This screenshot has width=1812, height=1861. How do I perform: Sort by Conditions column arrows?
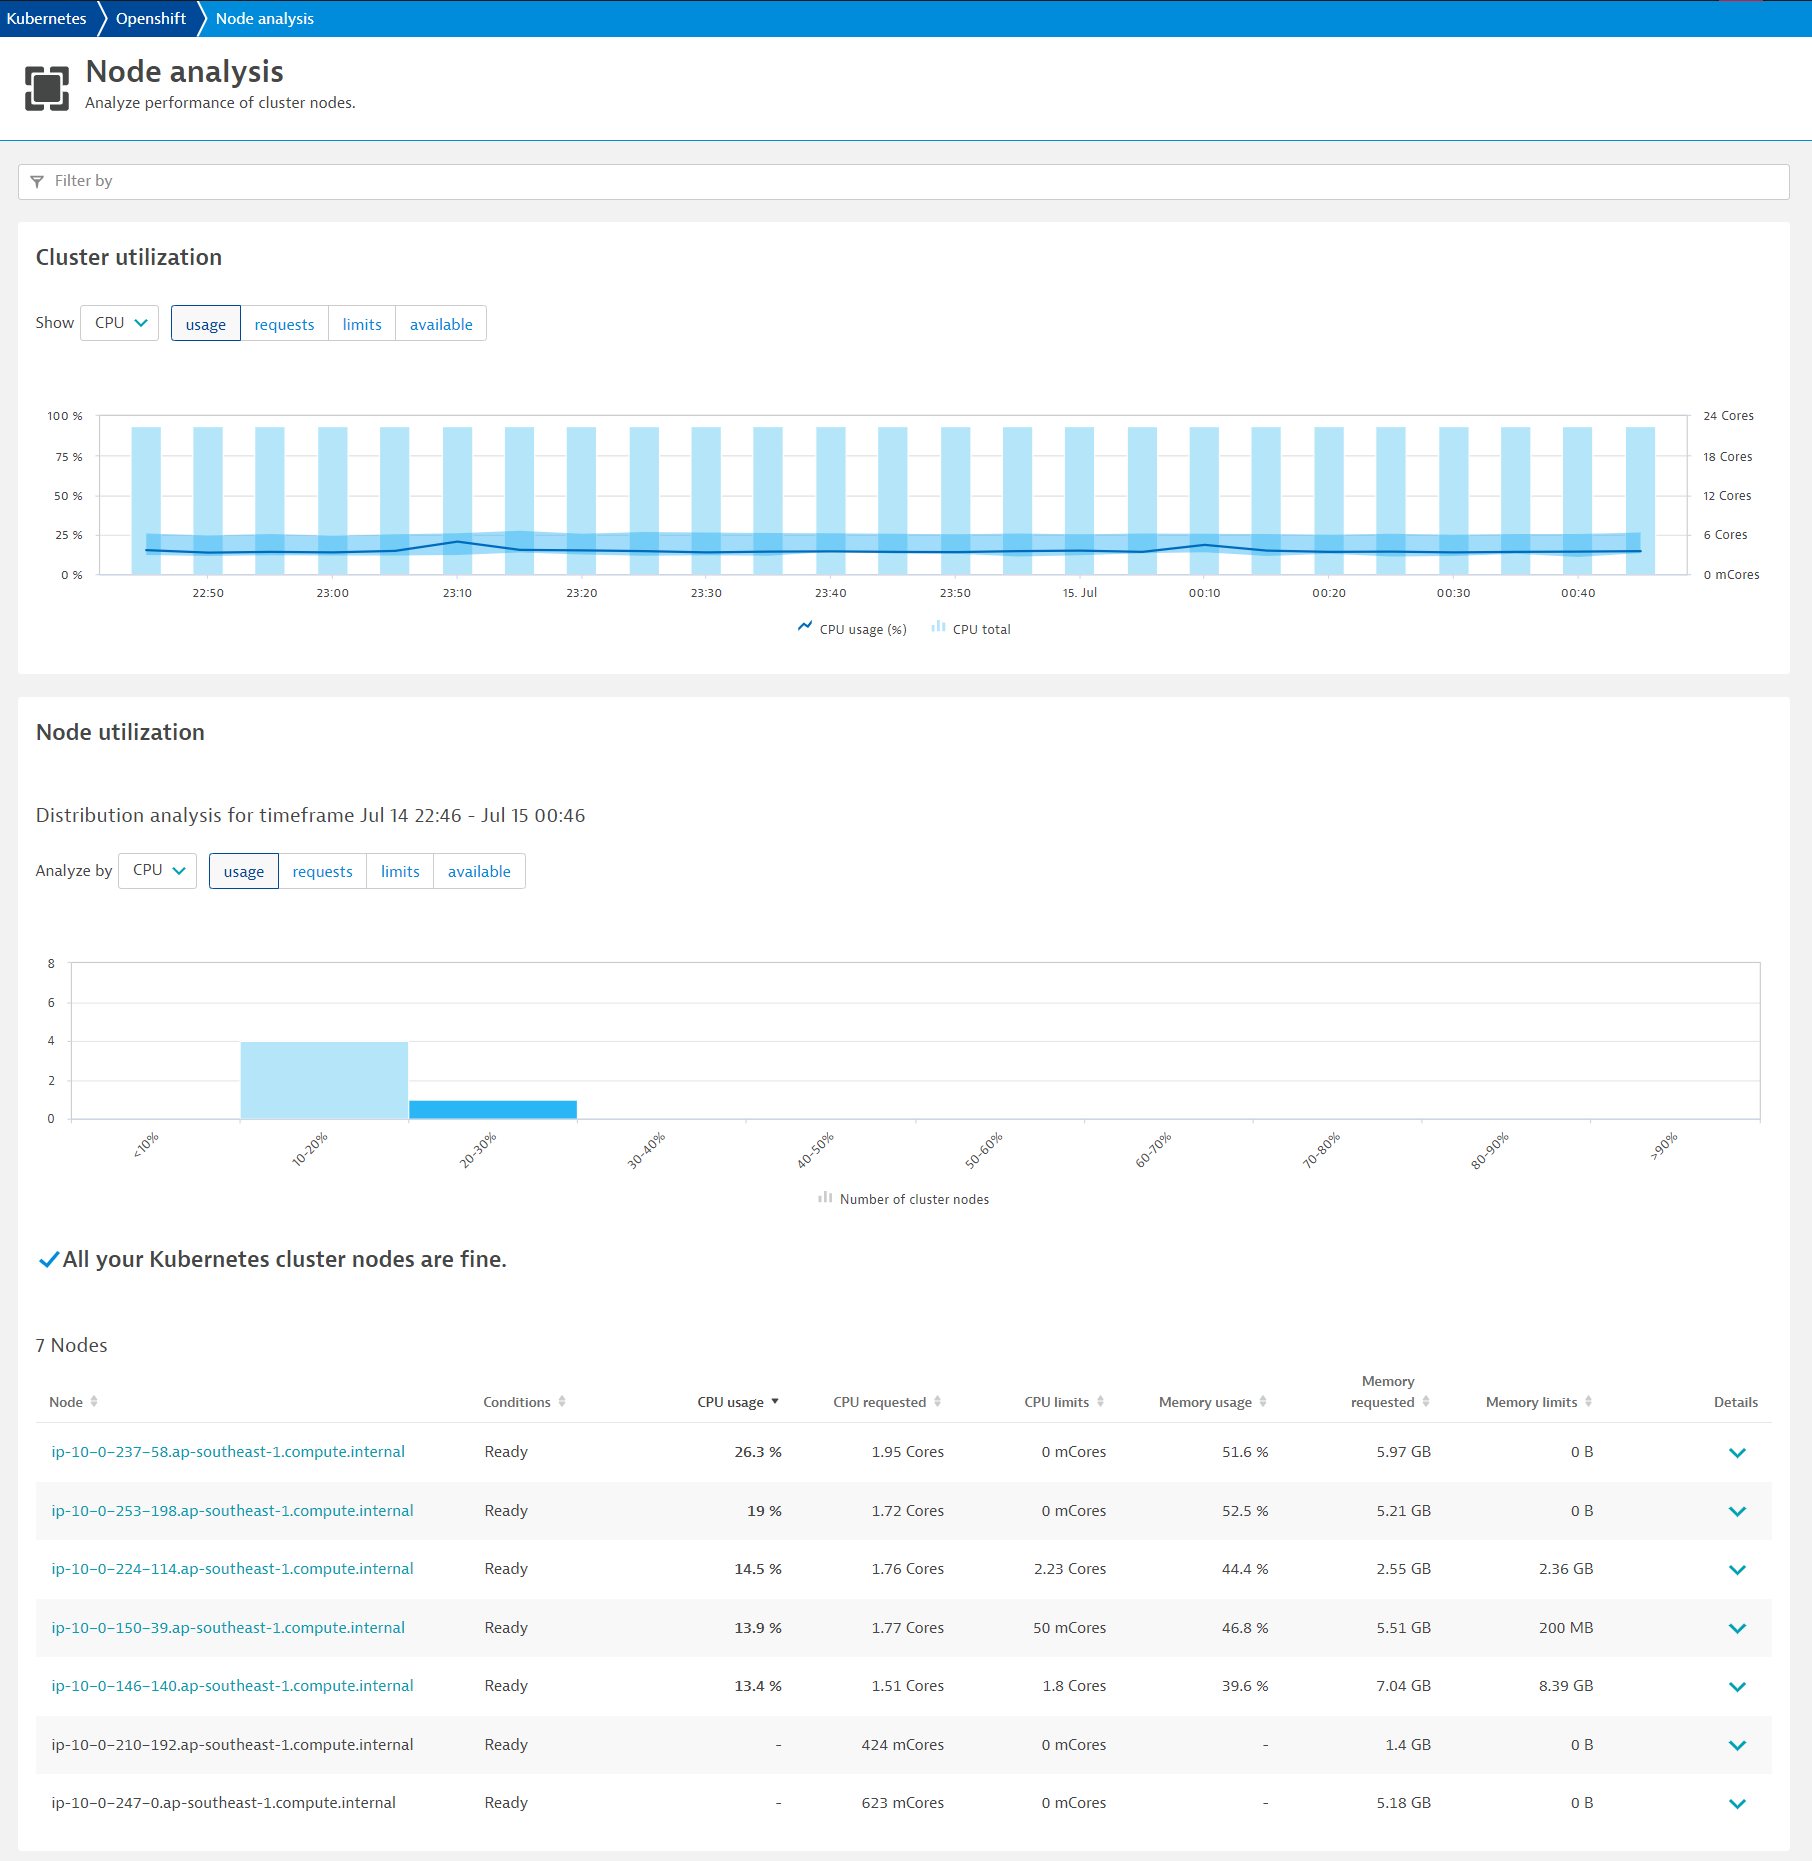click(562, 1401)
